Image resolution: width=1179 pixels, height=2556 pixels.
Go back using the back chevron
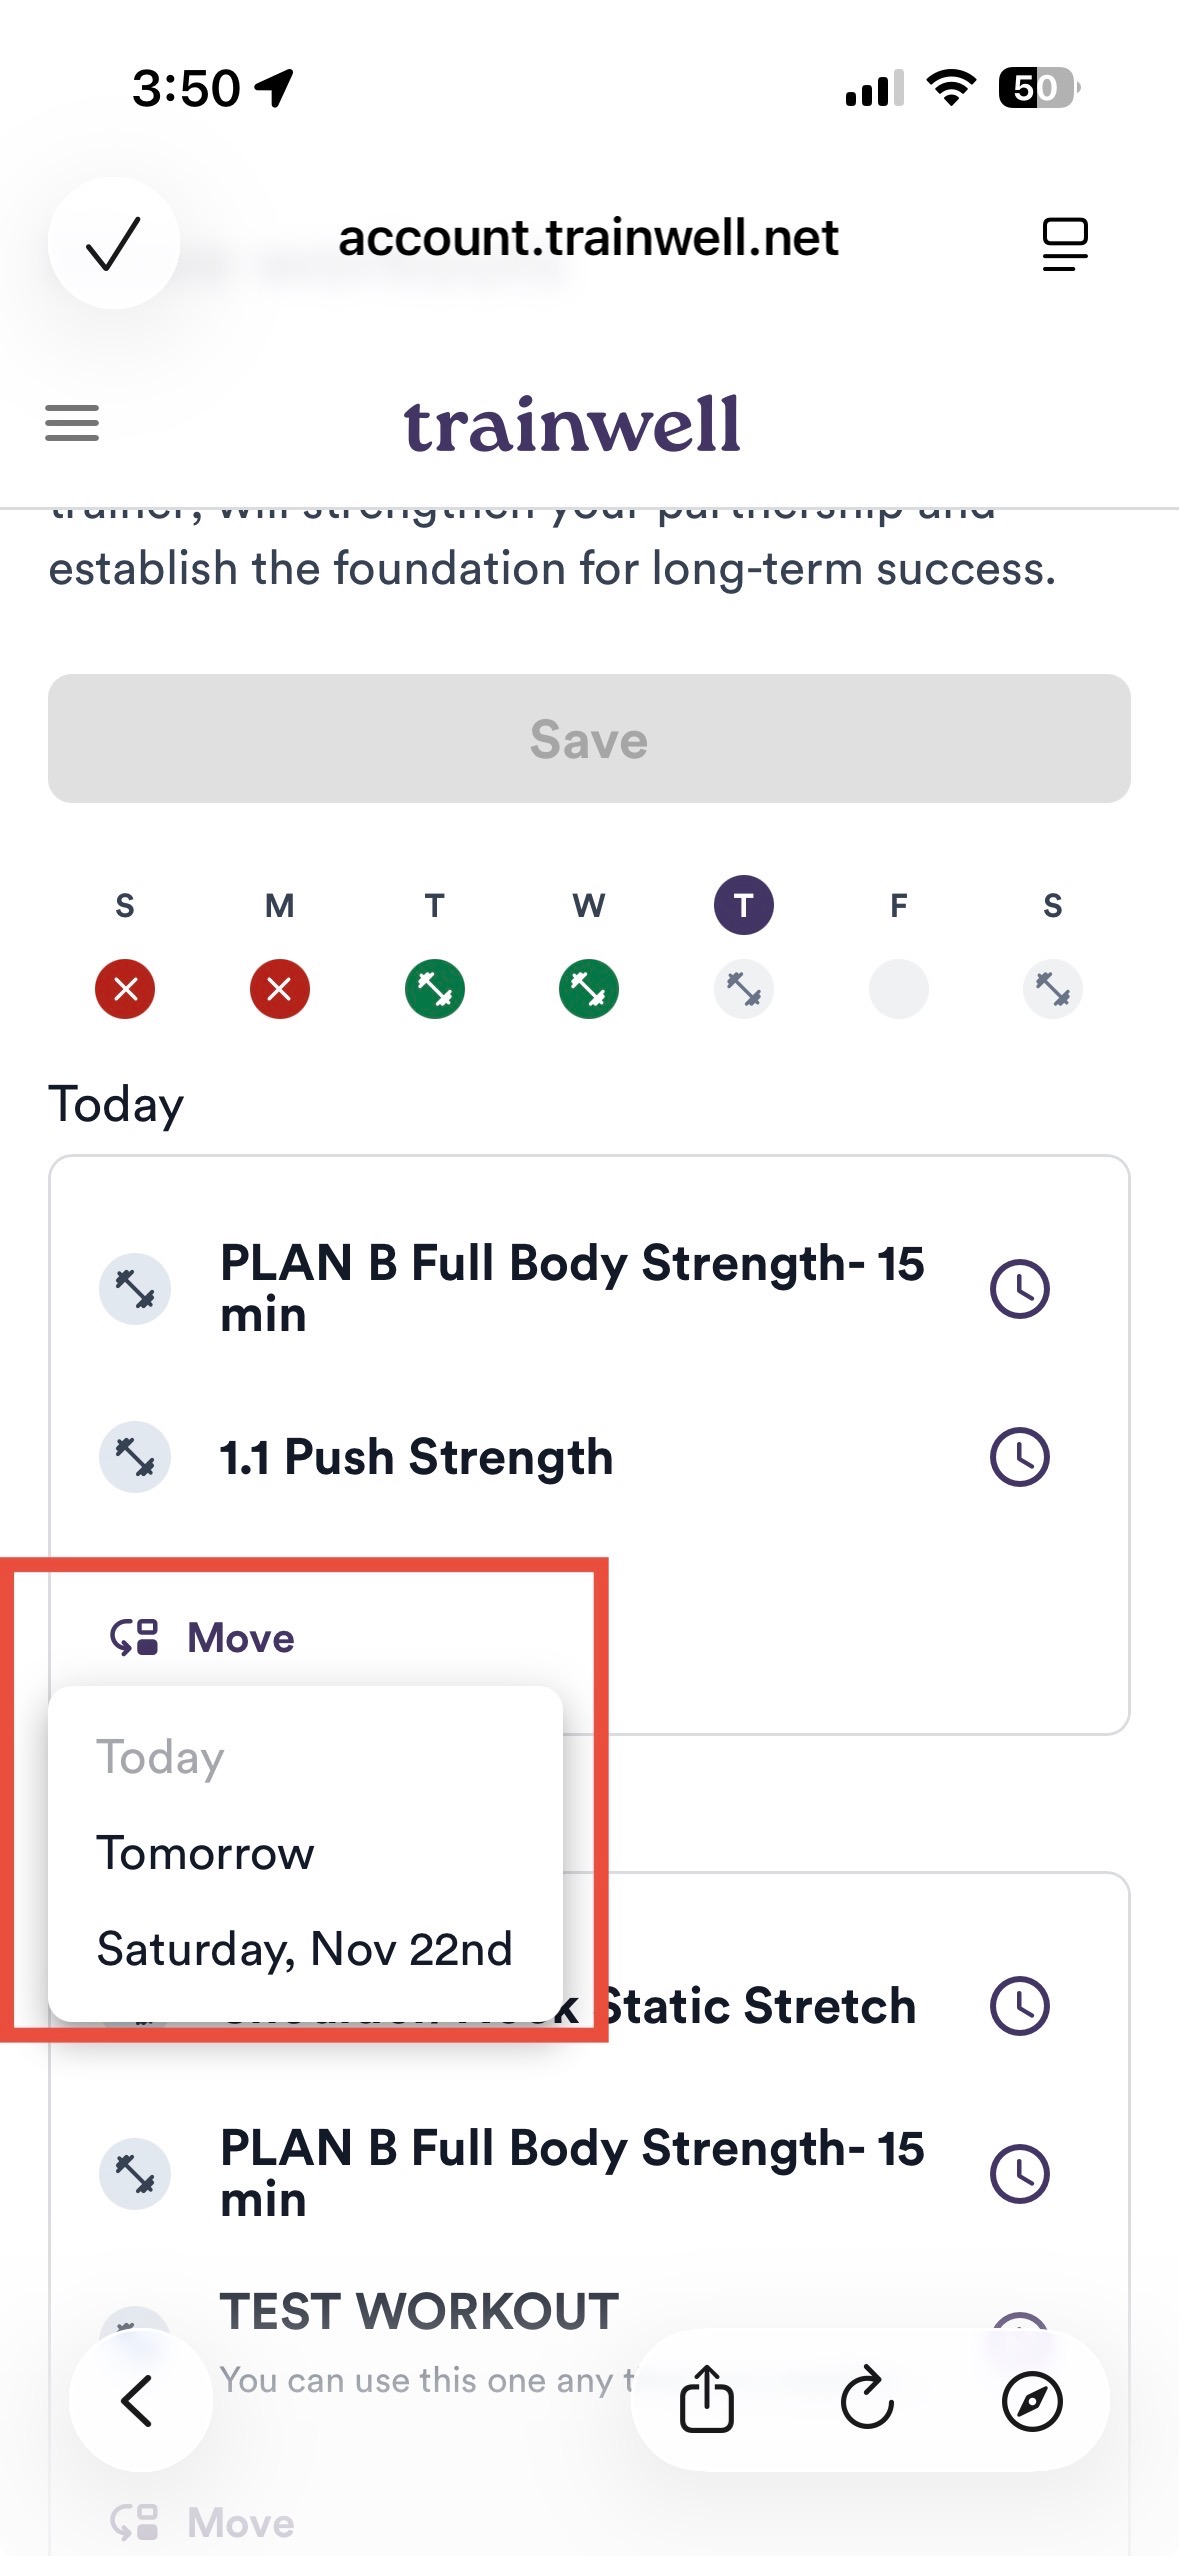tap(138, 2399)
